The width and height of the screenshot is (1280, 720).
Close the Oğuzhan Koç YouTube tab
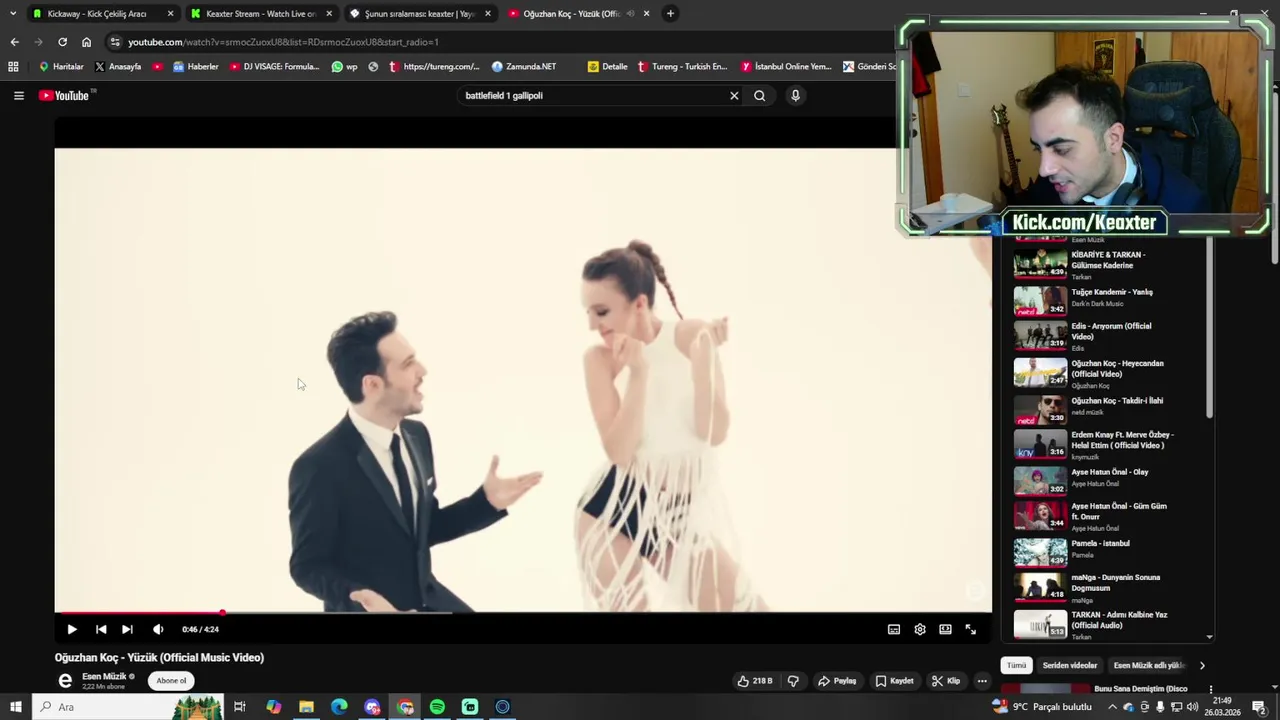click(x=646, y=14)
